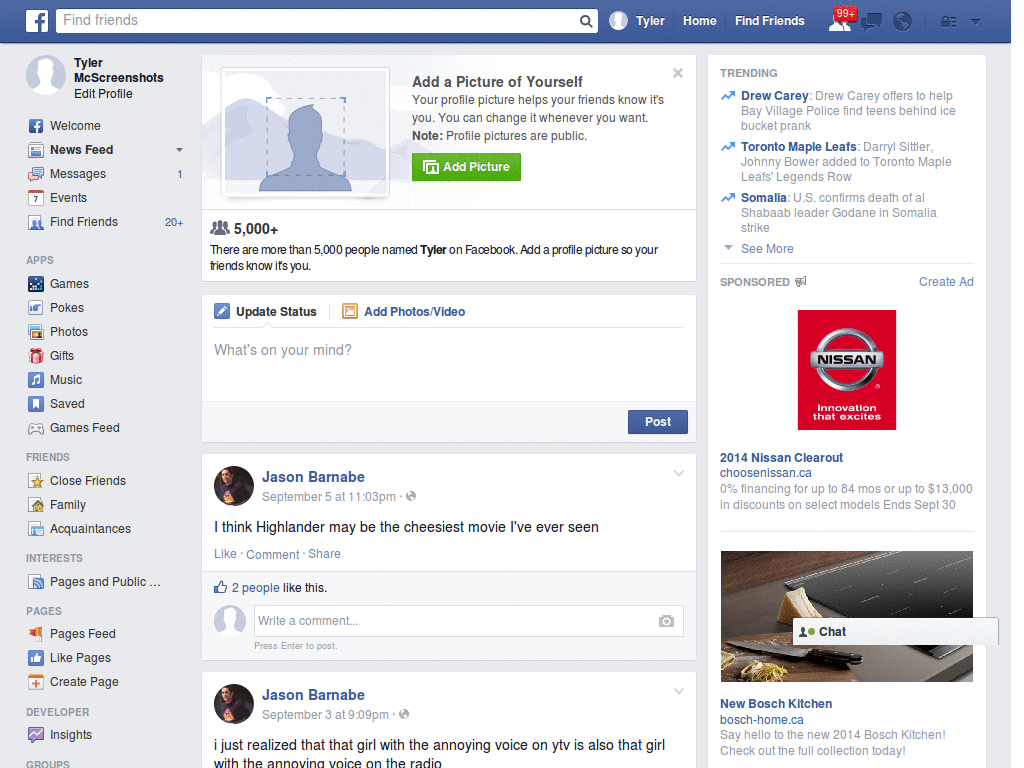Image resolution: width=1024 pixels, height=768 pixels.
Task: Click the search magnifier icon
Action: click(x=586, y=21)
